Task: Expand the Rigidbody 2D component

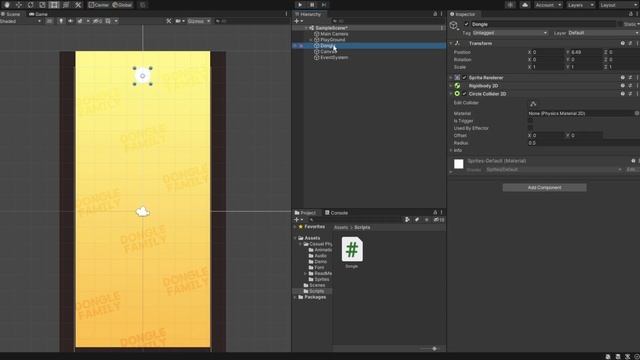Action: pos(451,86)
